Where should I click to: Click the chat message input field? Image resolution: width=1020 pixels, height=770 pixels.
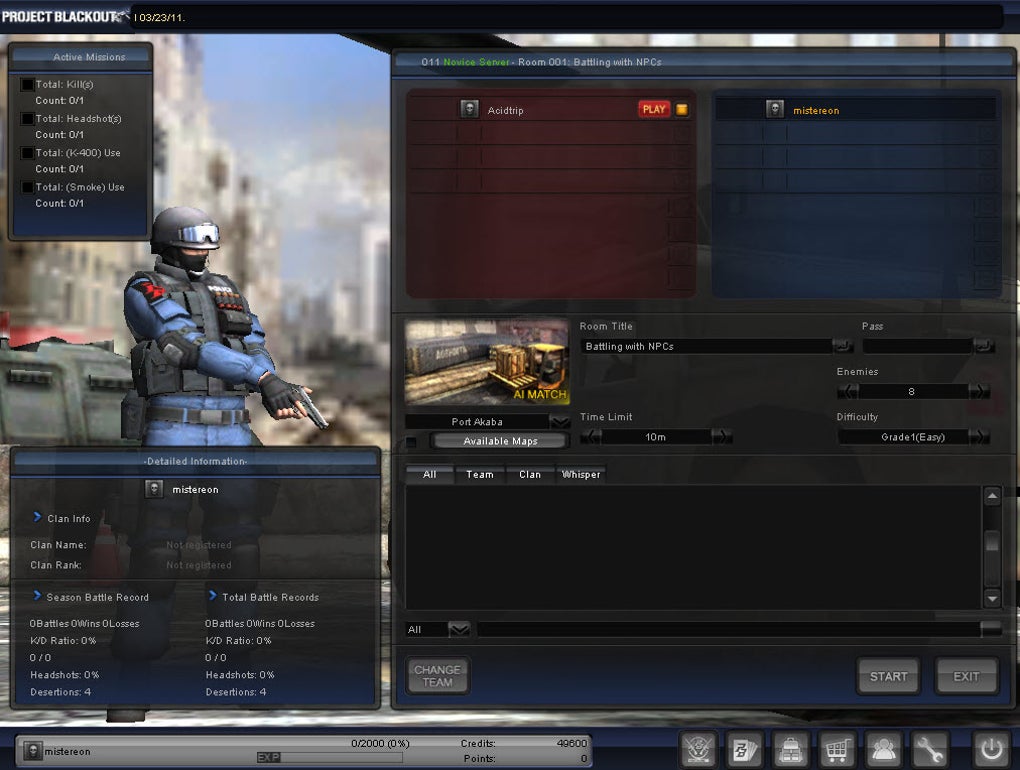pyautogui.click(x=729, y=629)
